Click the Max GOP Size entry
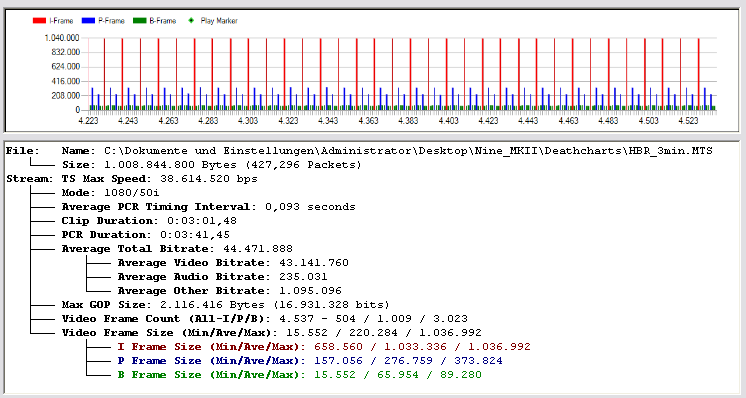Image resolution: width=746 pixels, height=398 pixels. pos(226,305)
